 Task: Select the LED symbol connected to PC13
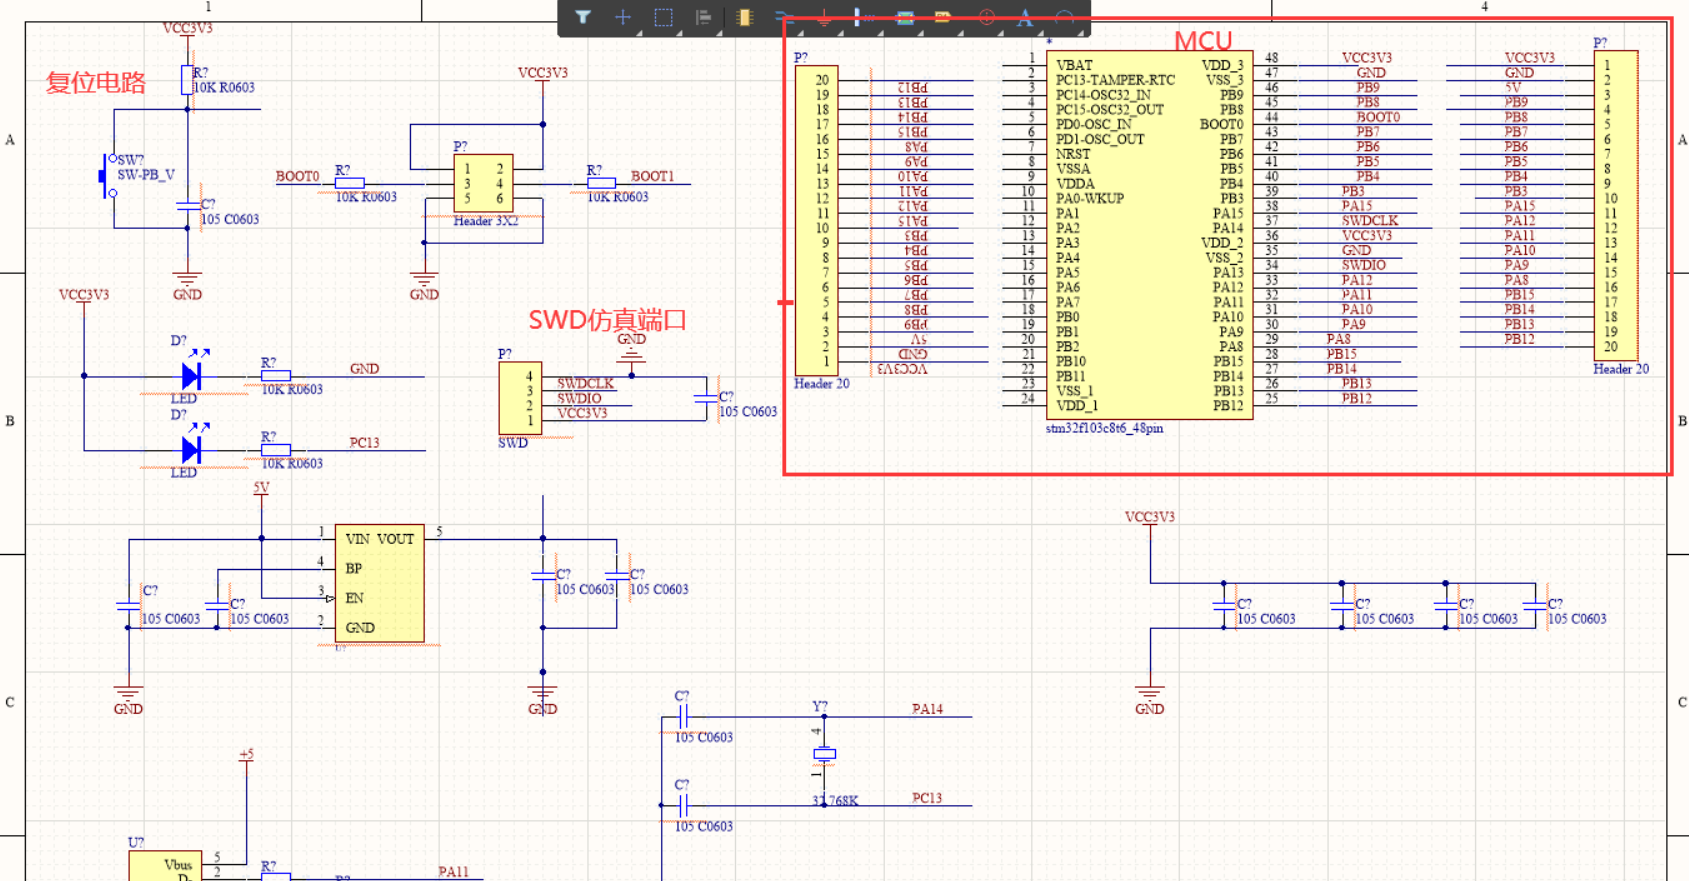pos(192,449)
